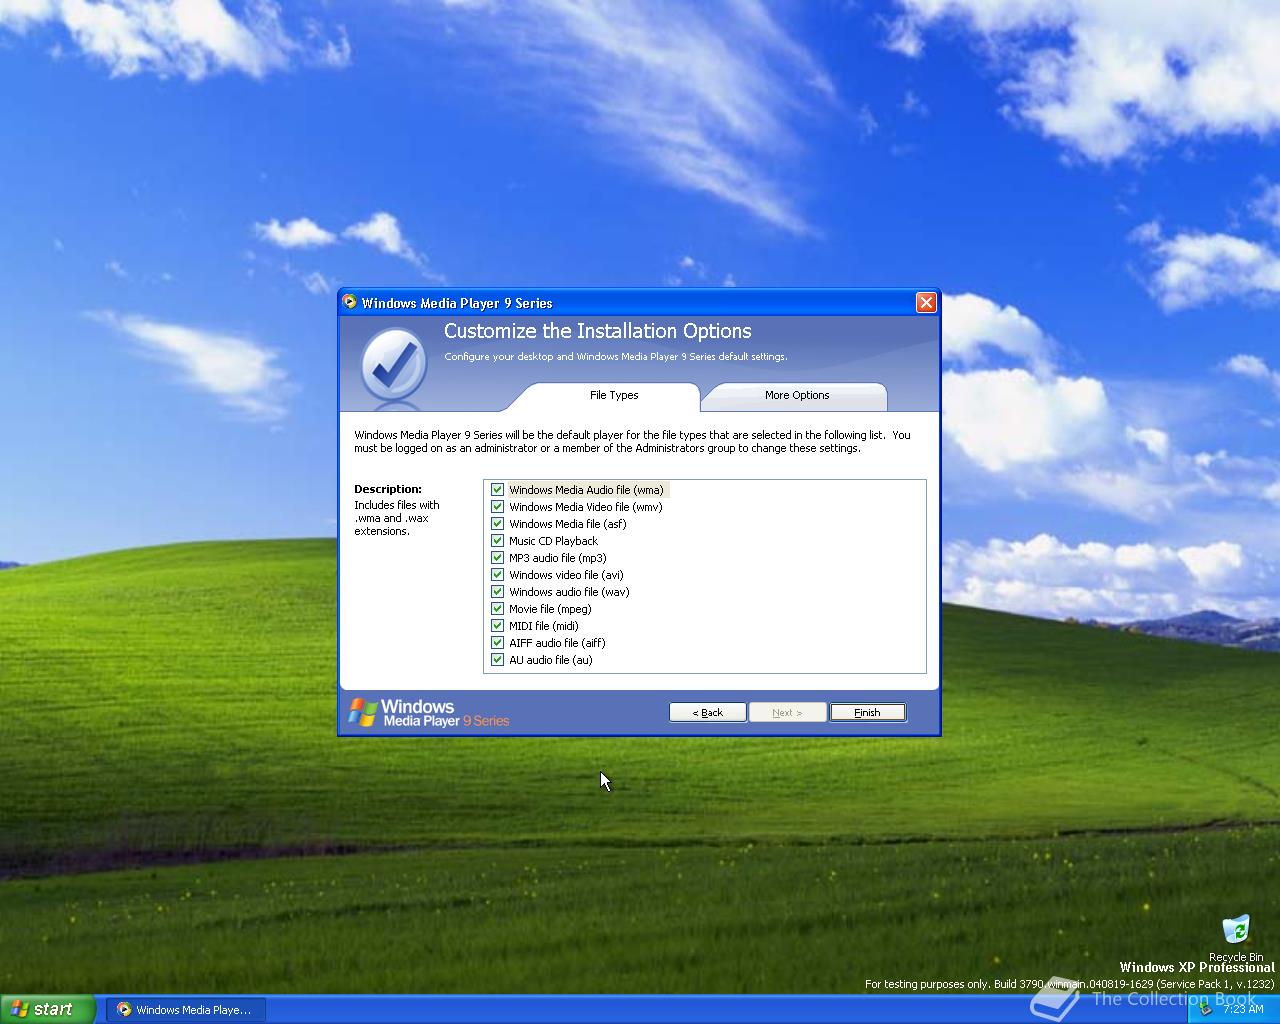Toggle Windows Media file (asf) checkbox
Screen dimensions: 1280x1024
(x=497, y=524)
